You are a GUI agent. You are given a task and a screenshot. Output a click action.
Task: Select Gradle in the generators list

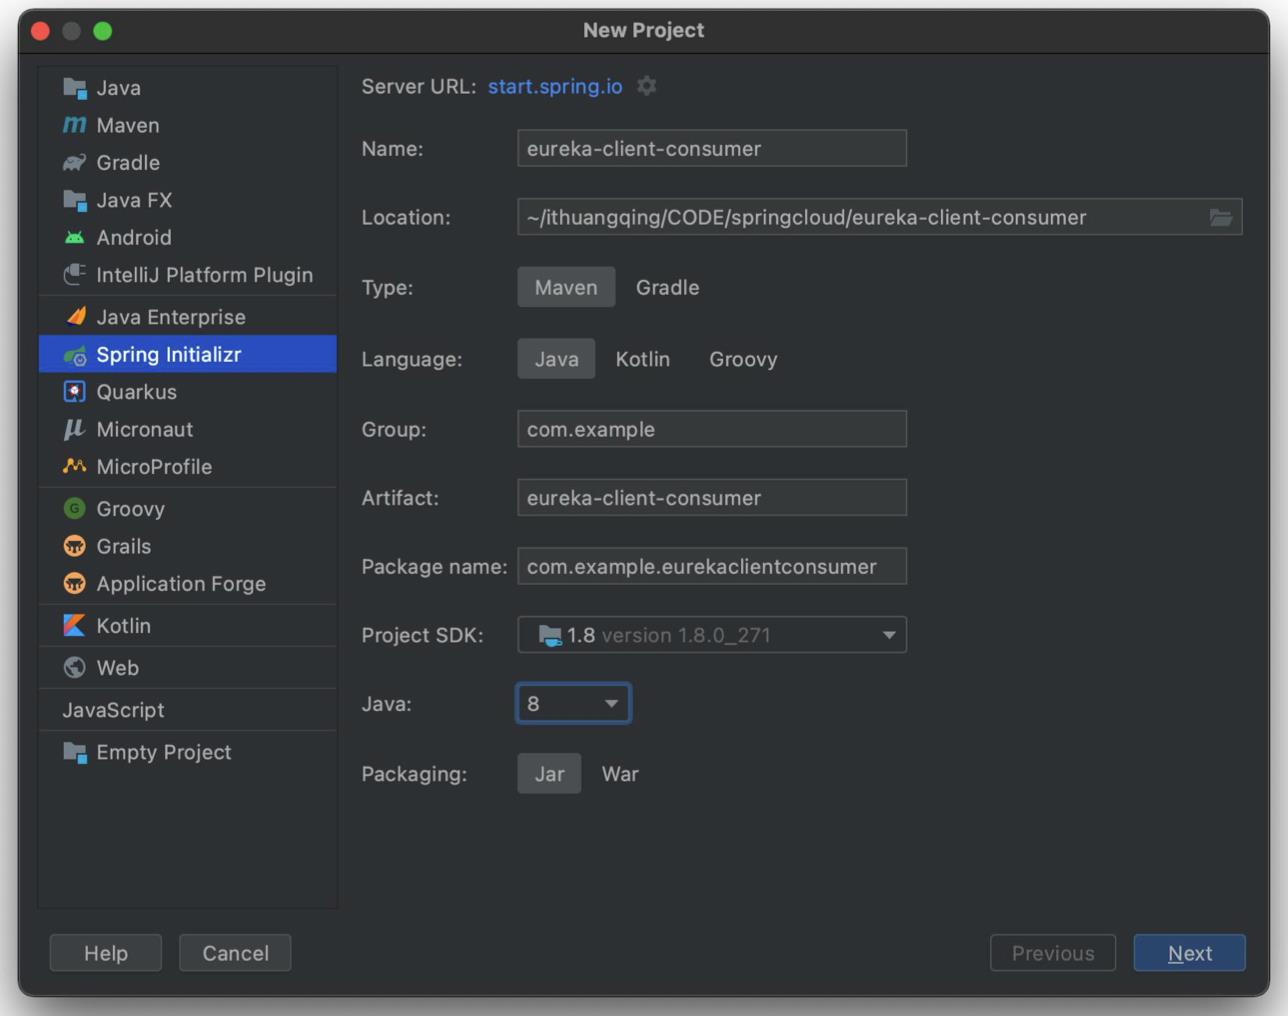pyautogui.click(x=187, y=162)
